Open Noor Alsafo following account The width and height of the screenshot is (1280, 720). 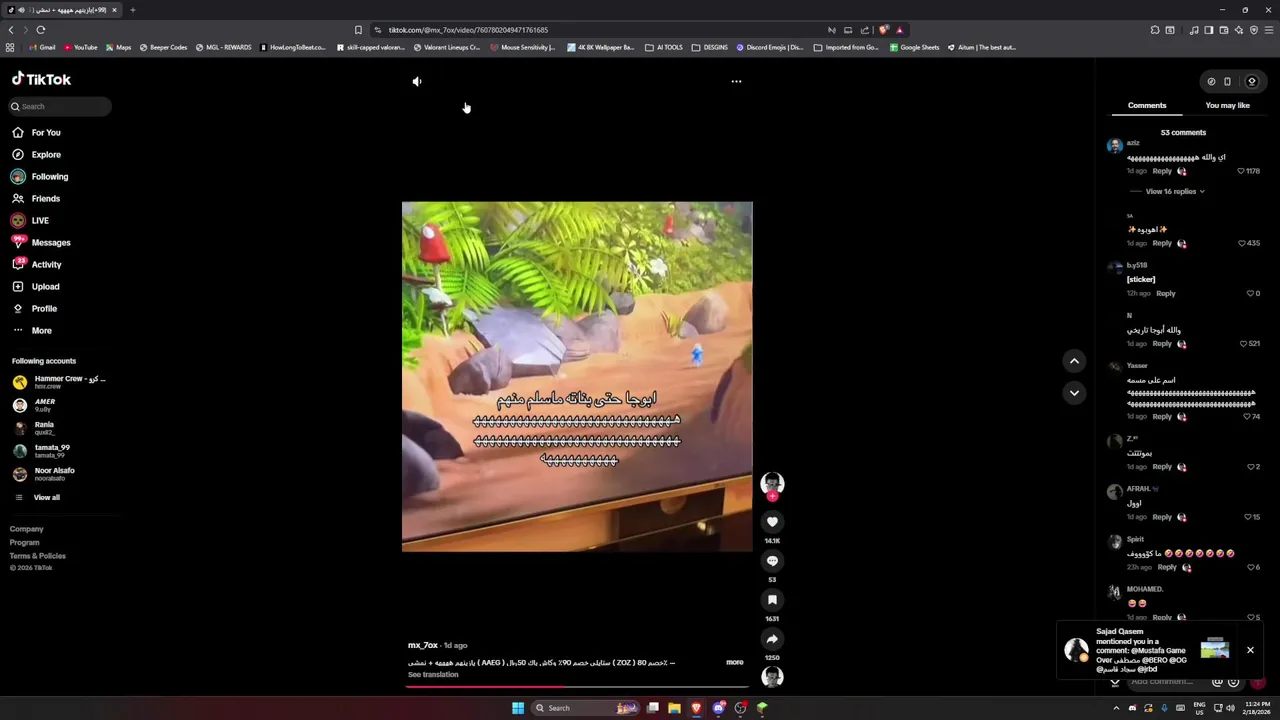point(43,474)
